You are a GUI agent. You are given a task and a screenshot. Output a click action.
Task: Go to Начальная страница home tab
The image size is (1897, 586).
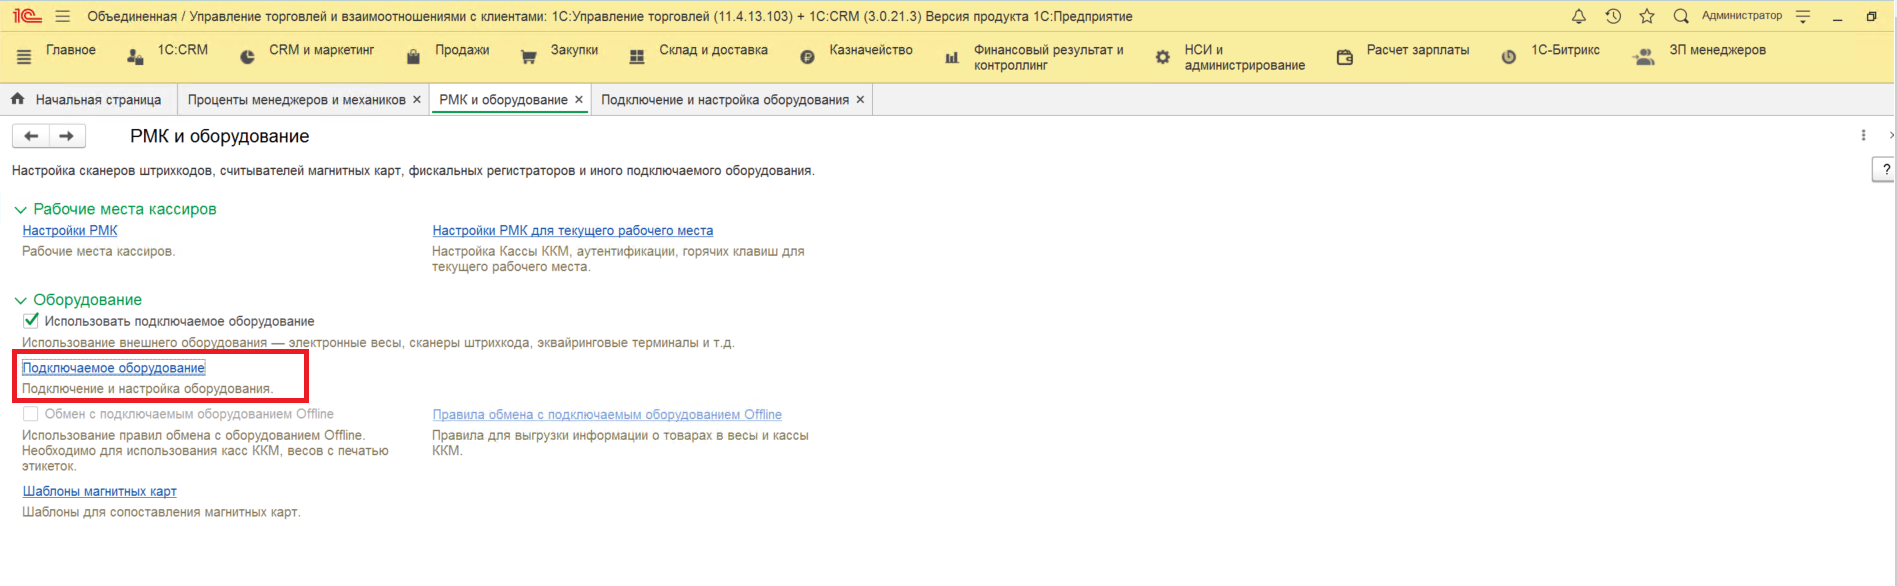pyautogui.click(x=87, y=100)
